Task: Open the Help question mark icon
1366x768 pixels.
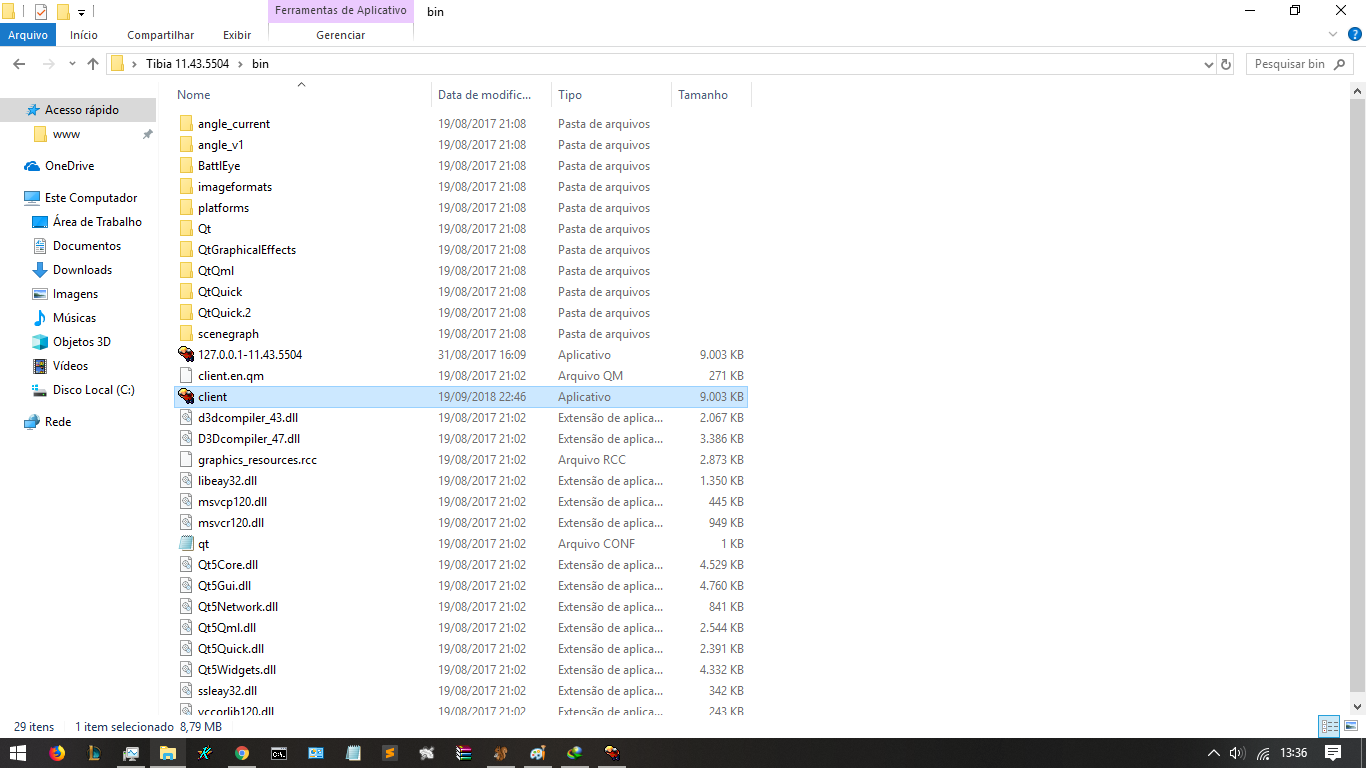Action: pos(1355,34)
